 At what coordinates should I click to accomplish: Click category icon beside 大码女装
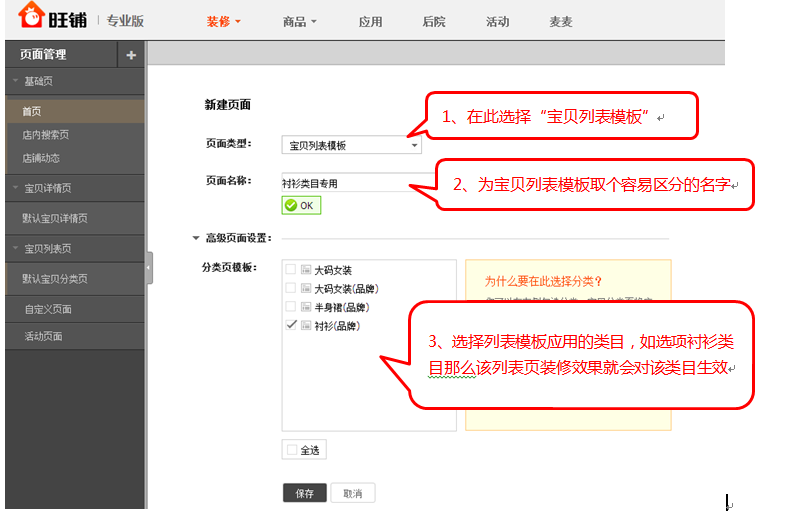[x=306, y=270]
